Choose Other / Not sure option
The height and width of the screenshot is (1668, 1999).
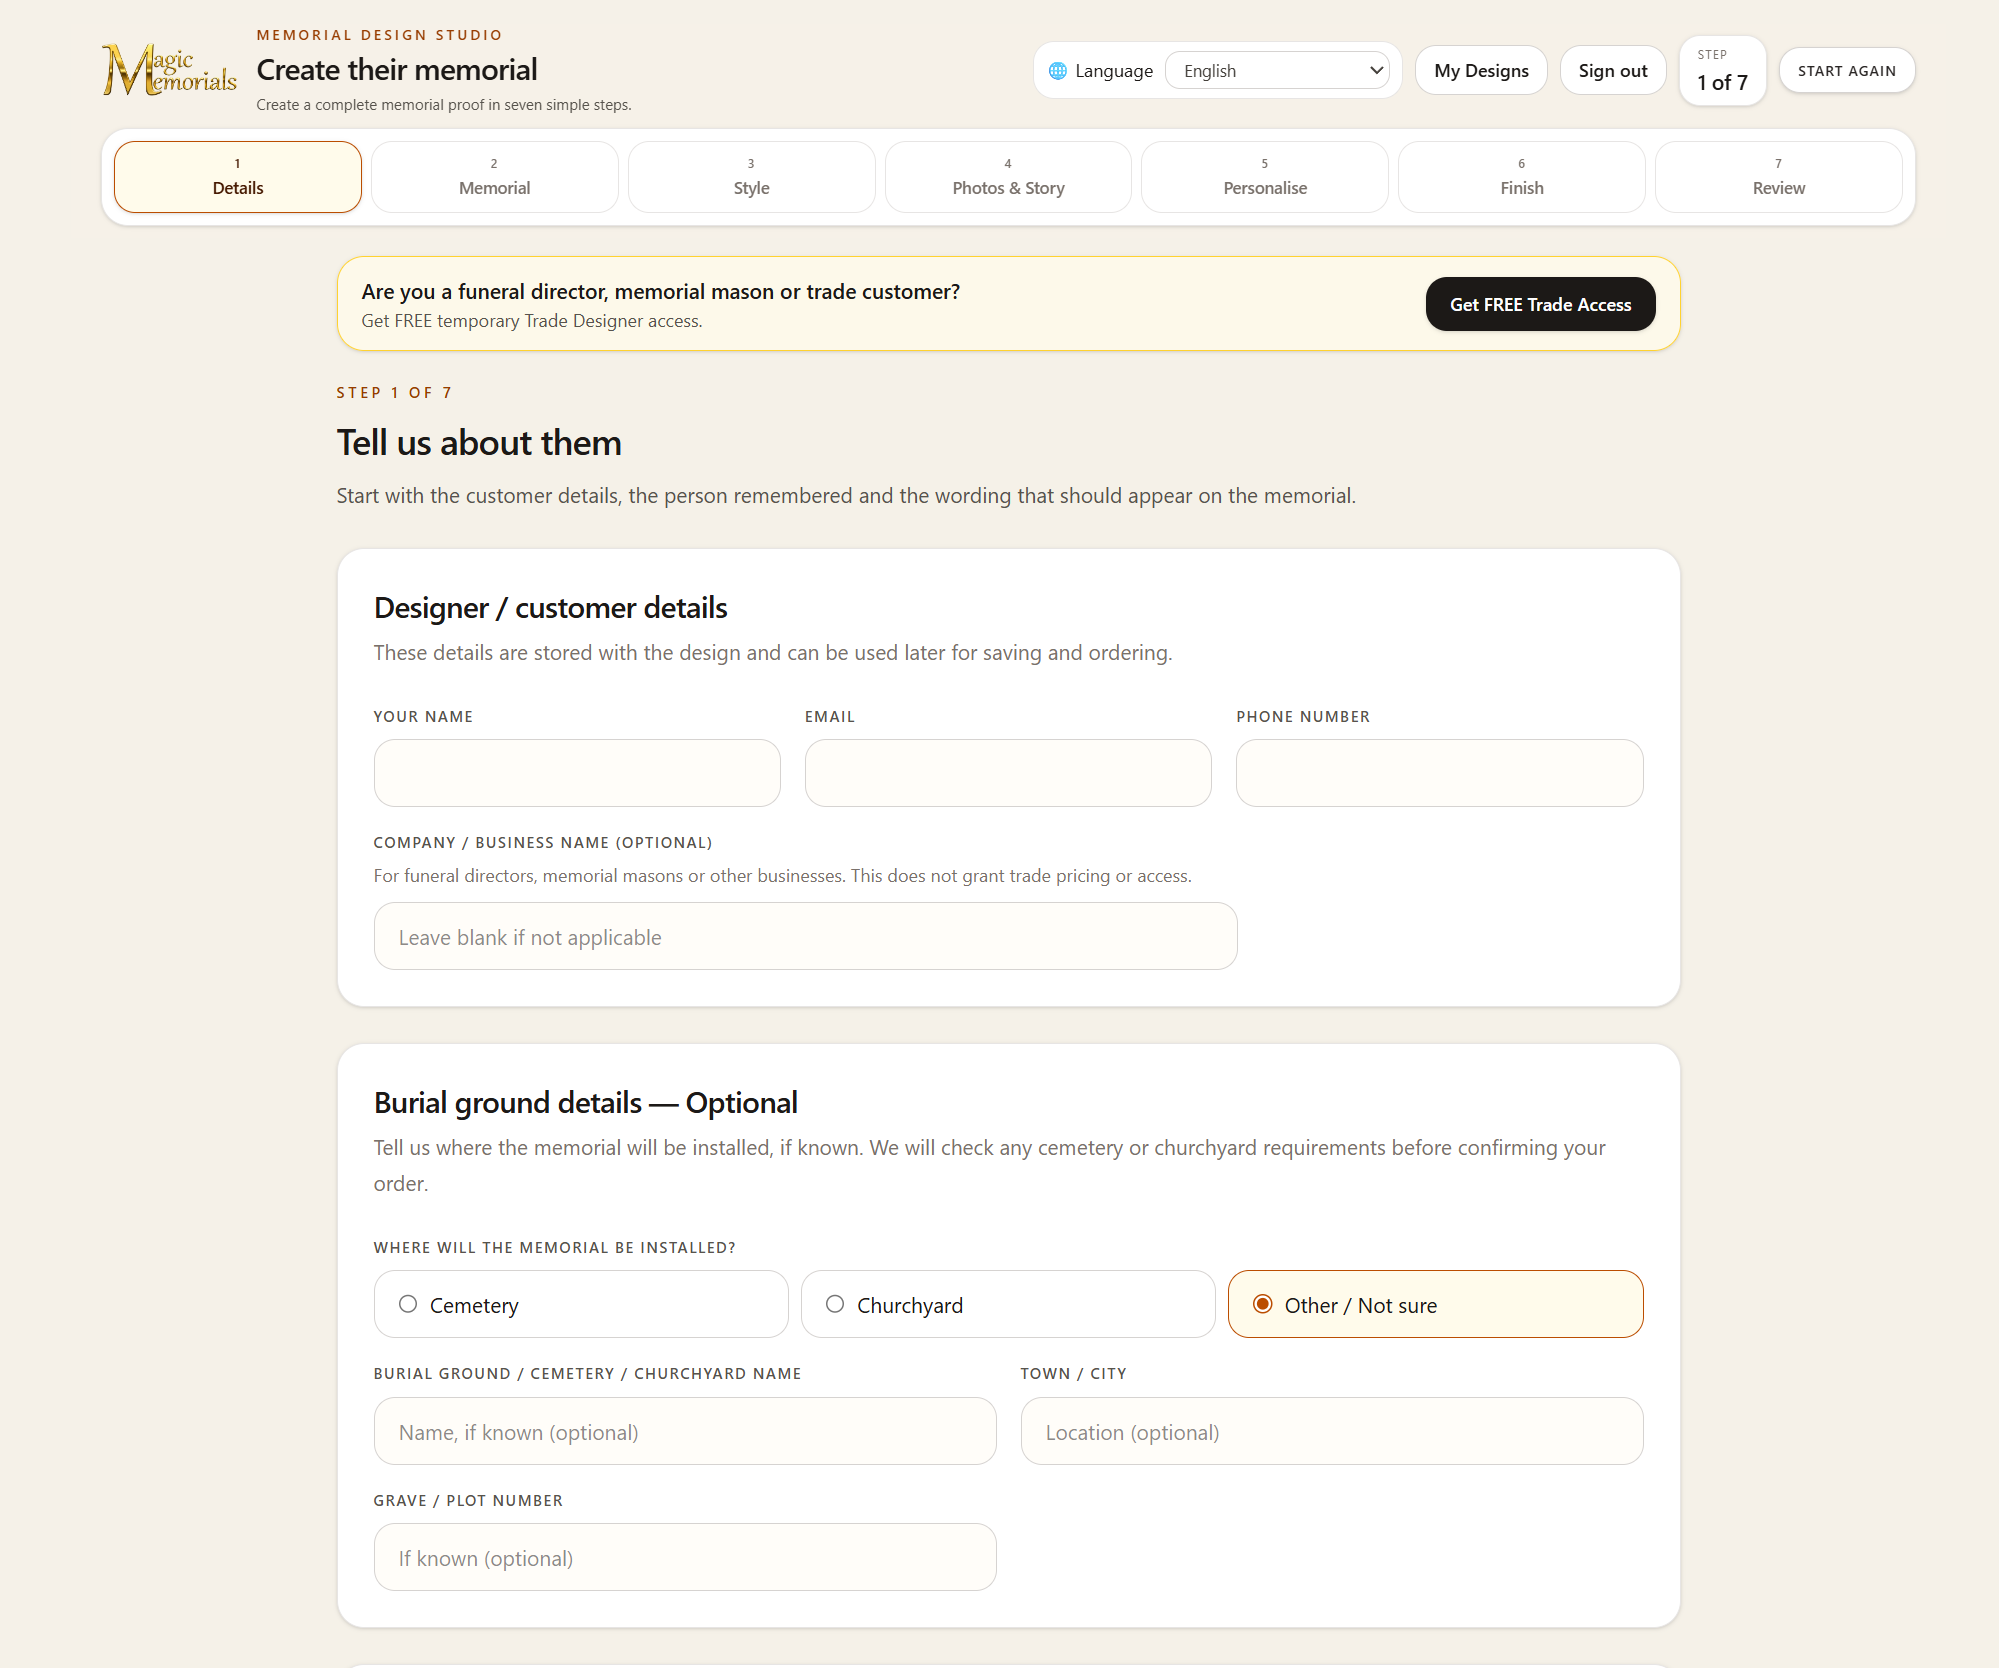coord(1435,1304)
